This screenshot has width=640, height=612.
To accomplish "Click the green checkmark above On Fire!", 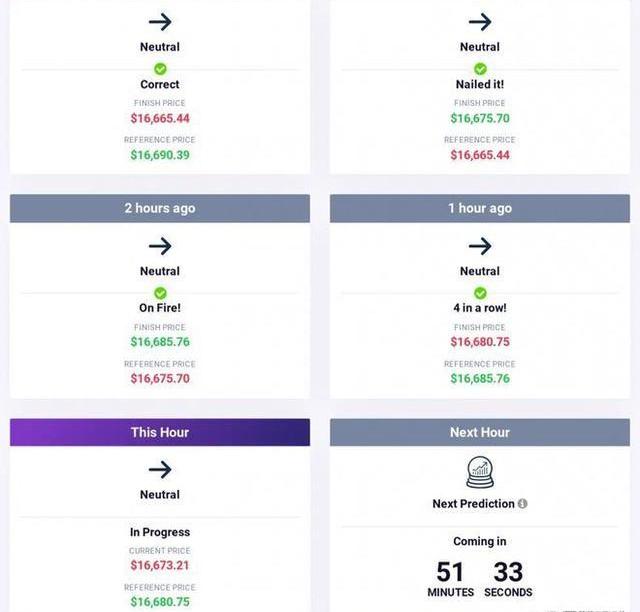I will coord(160,293).
